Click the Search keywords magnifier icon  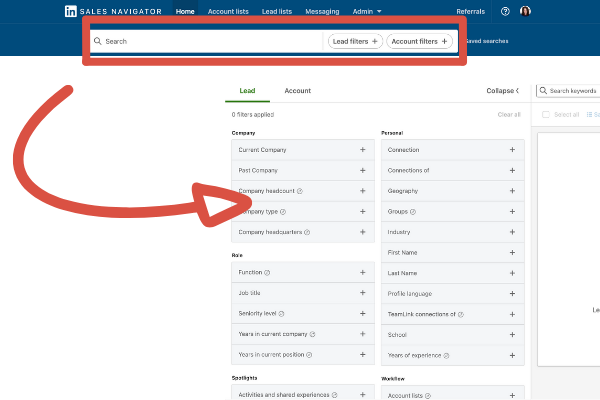(x=543, y=91)
